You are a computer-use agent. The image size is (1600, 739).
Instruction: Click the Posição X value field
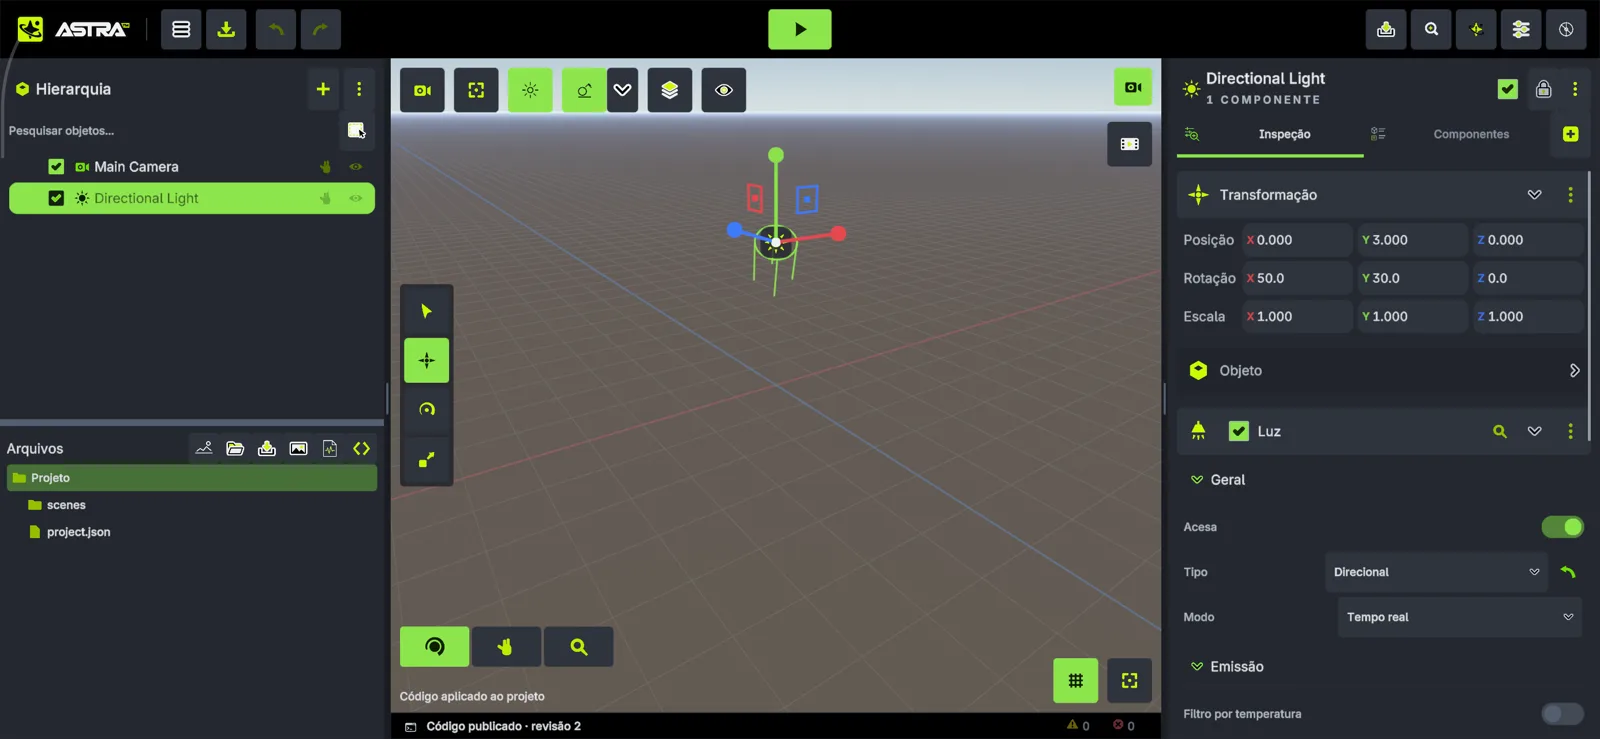click(x=1297, y=240)
